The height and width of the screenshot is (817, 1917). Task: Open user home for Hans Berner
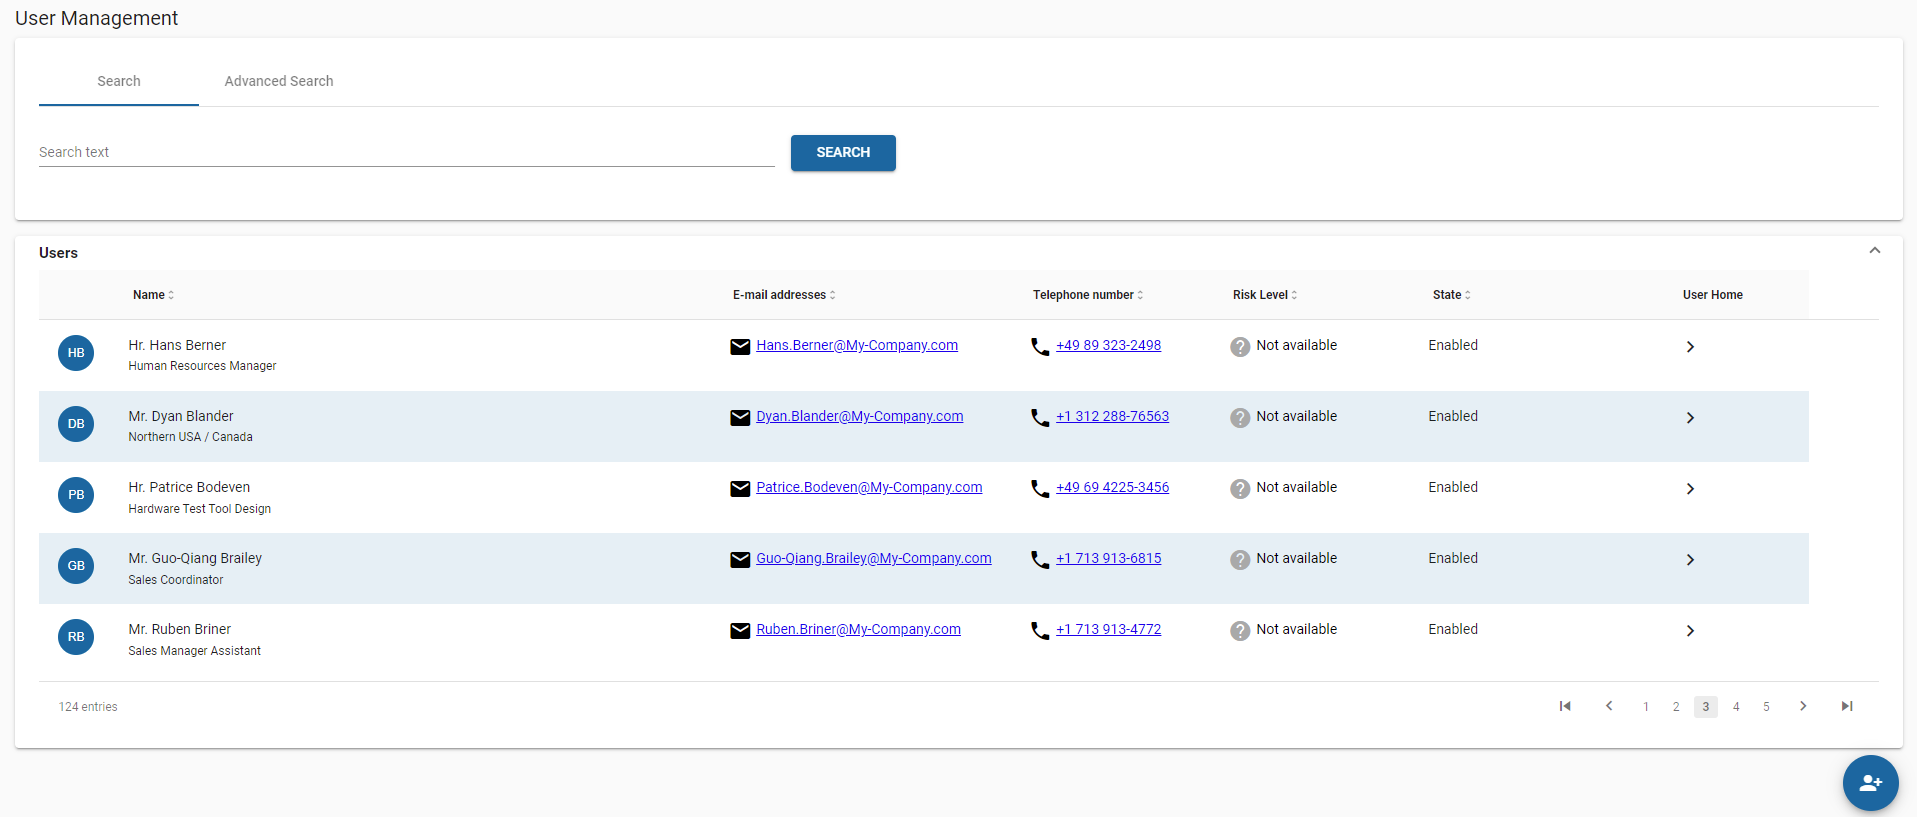point(1690,347)
